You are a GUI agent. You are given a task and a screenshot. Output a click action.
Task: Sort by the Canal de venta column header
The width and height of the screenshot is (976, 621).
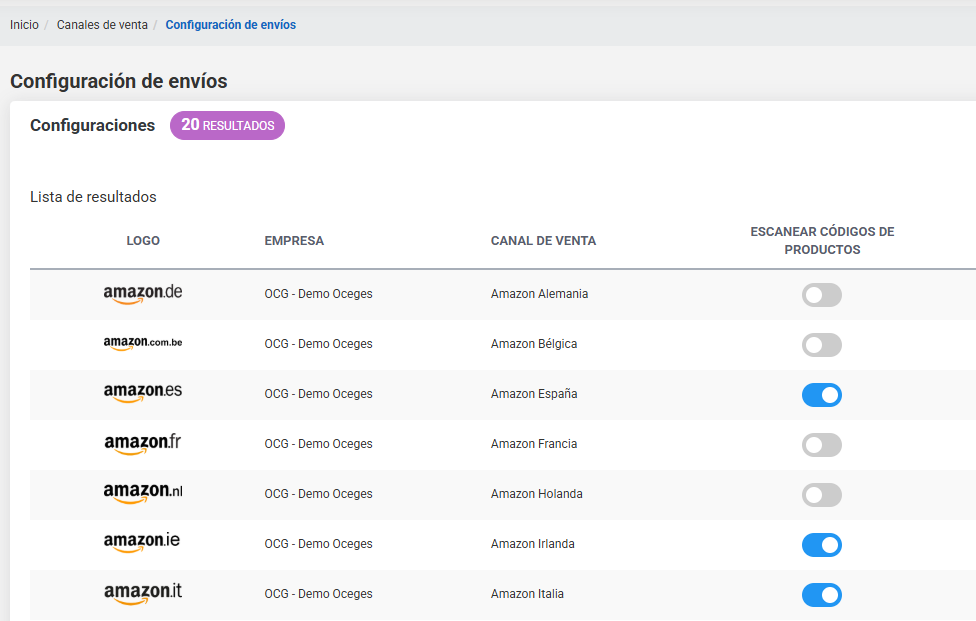[543, 241]
